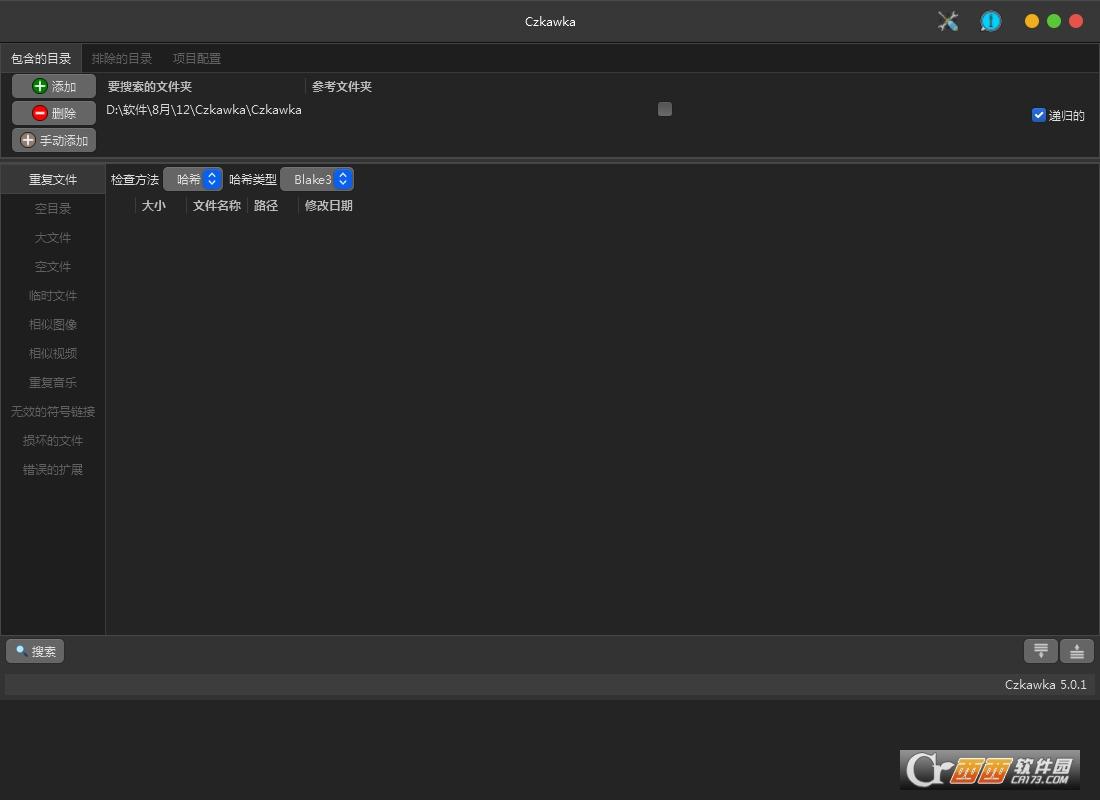Select the D:\软件\8月\12\Czkawka\Czkawka folder row
Screen dimensions: 1100x800
[x=564, y=109]
